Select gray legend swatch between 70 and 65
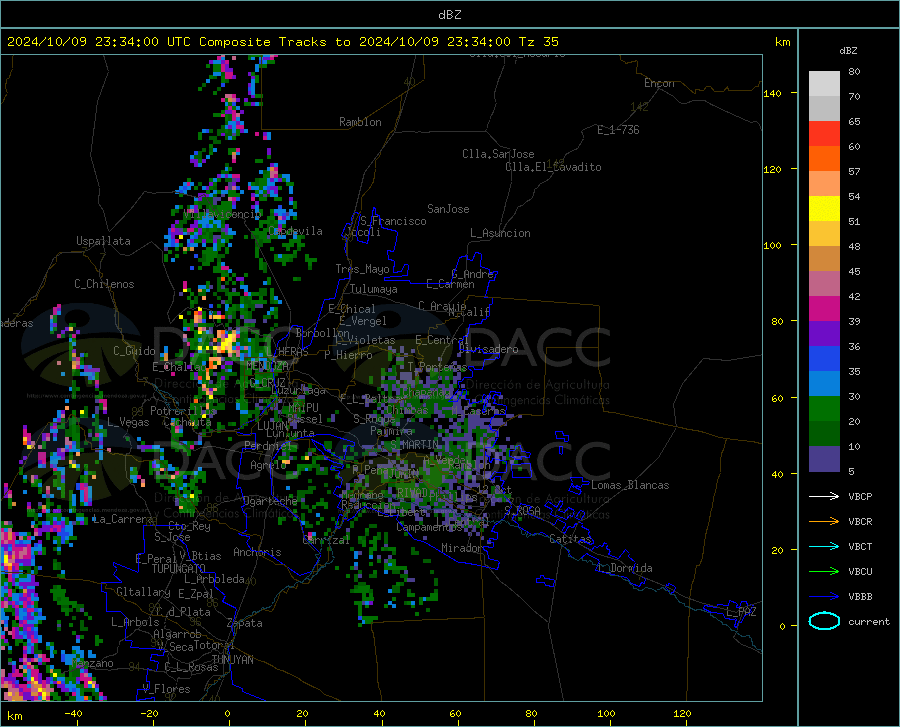 coord(824,108)
